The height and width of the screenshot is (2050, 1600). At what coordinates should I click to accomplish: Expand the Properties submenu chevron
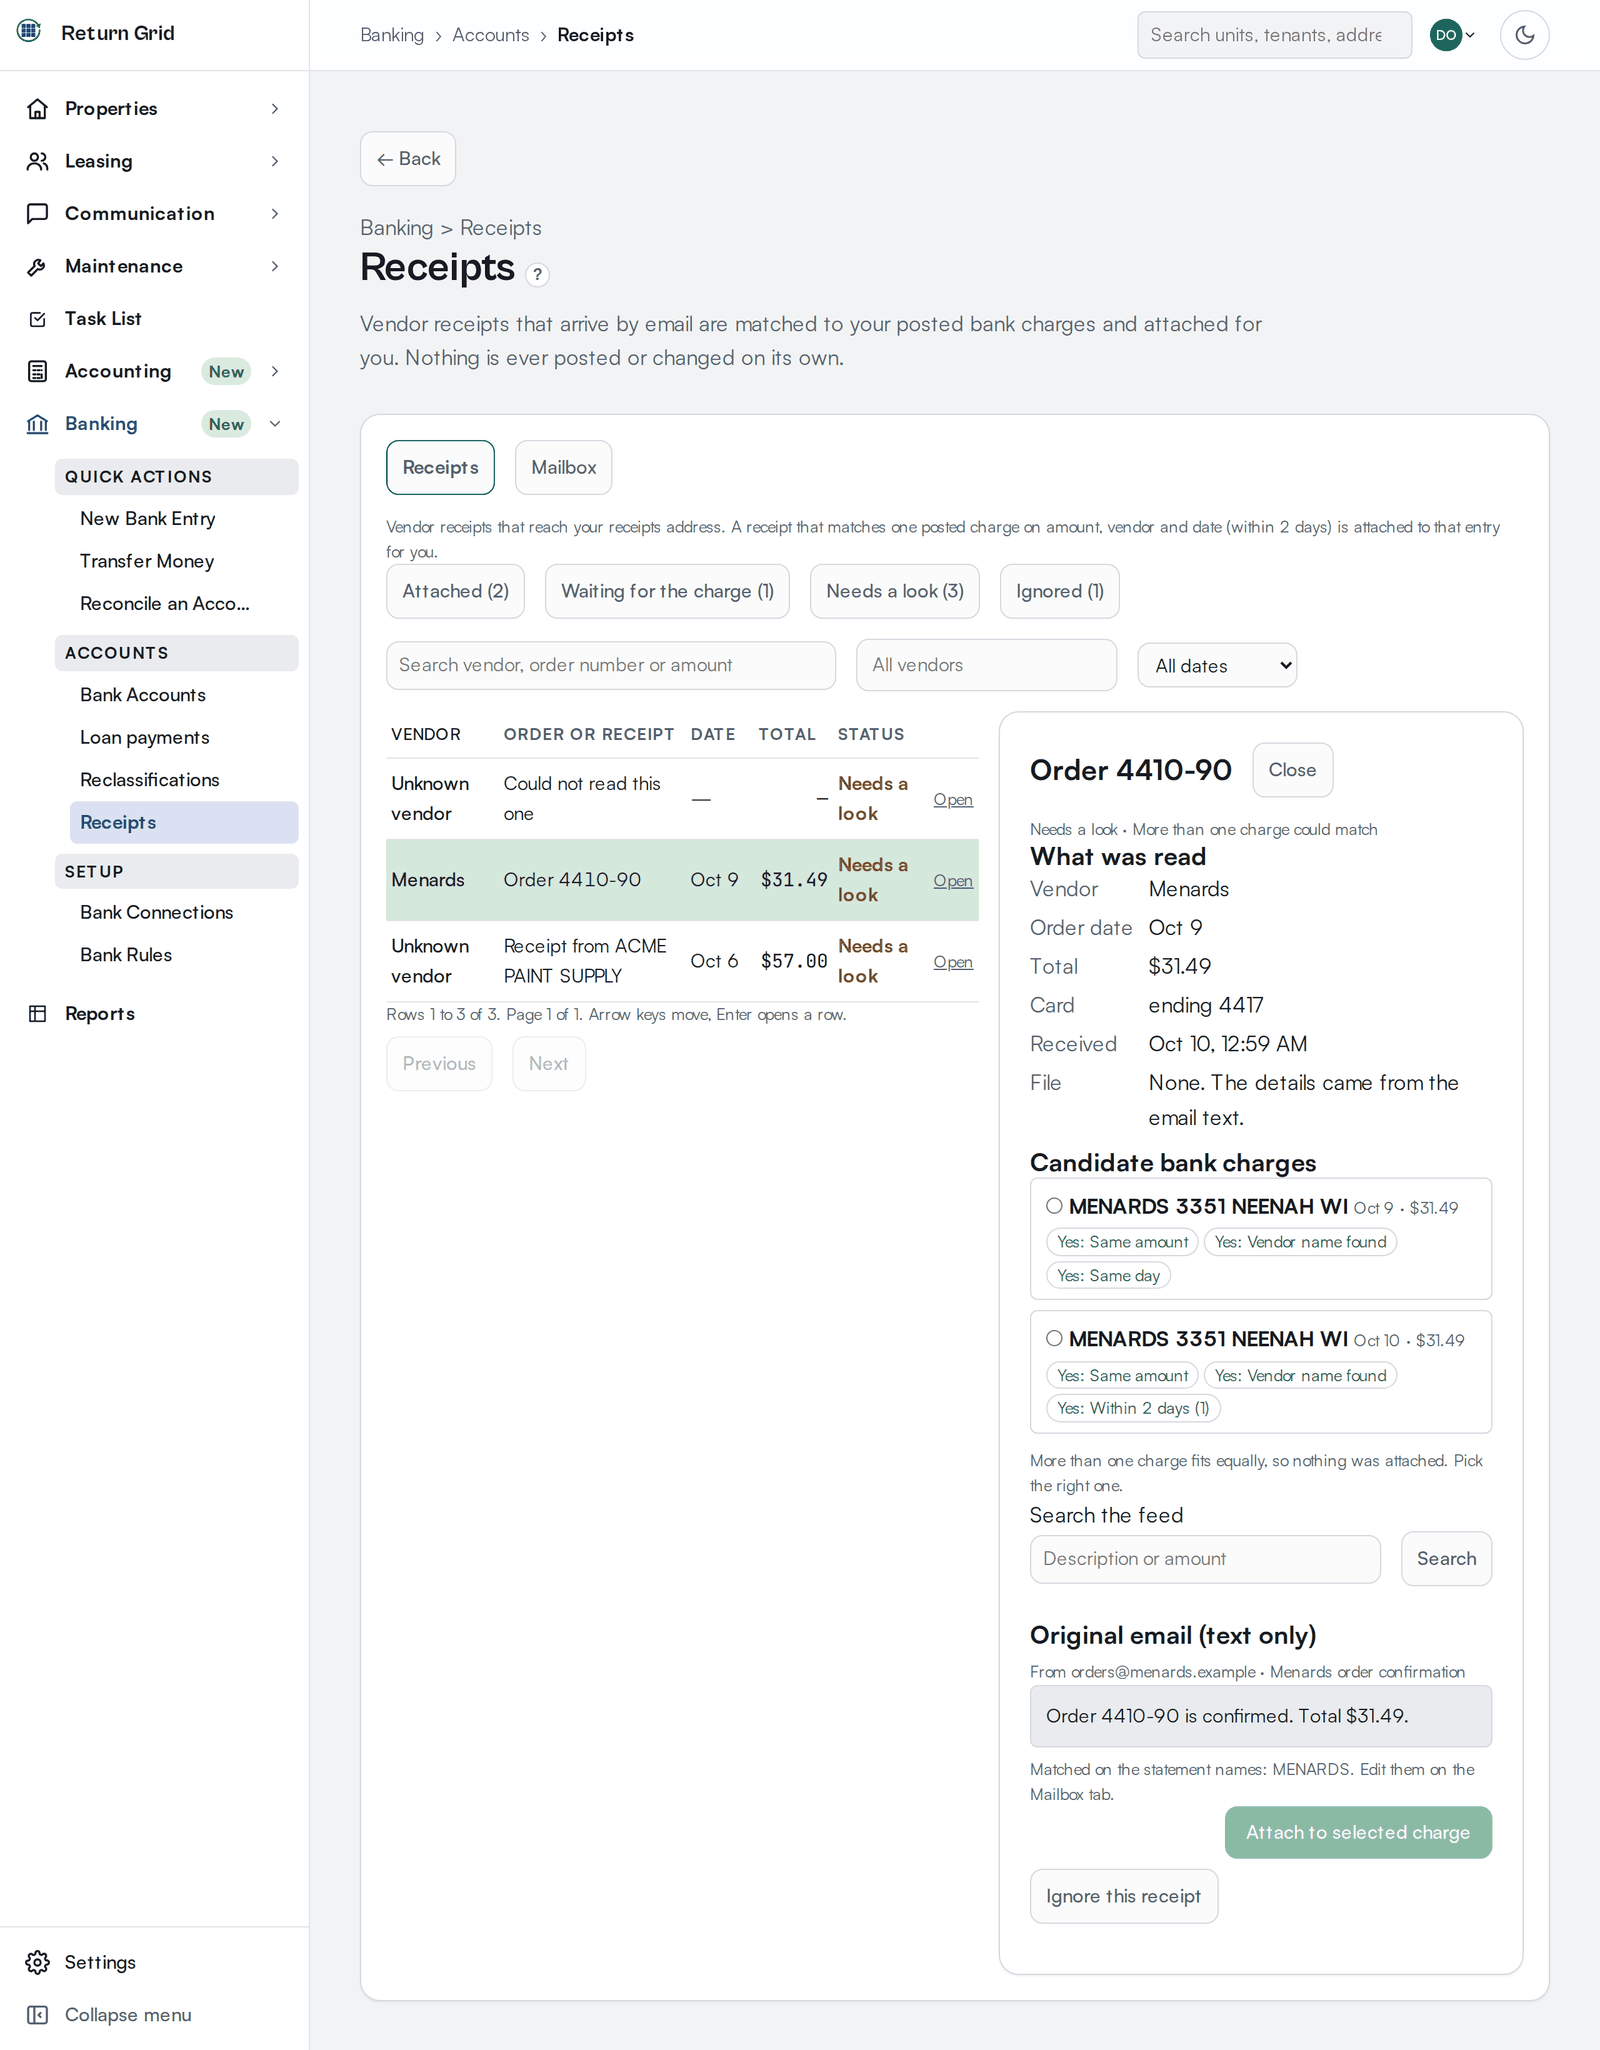click(275, 109)
